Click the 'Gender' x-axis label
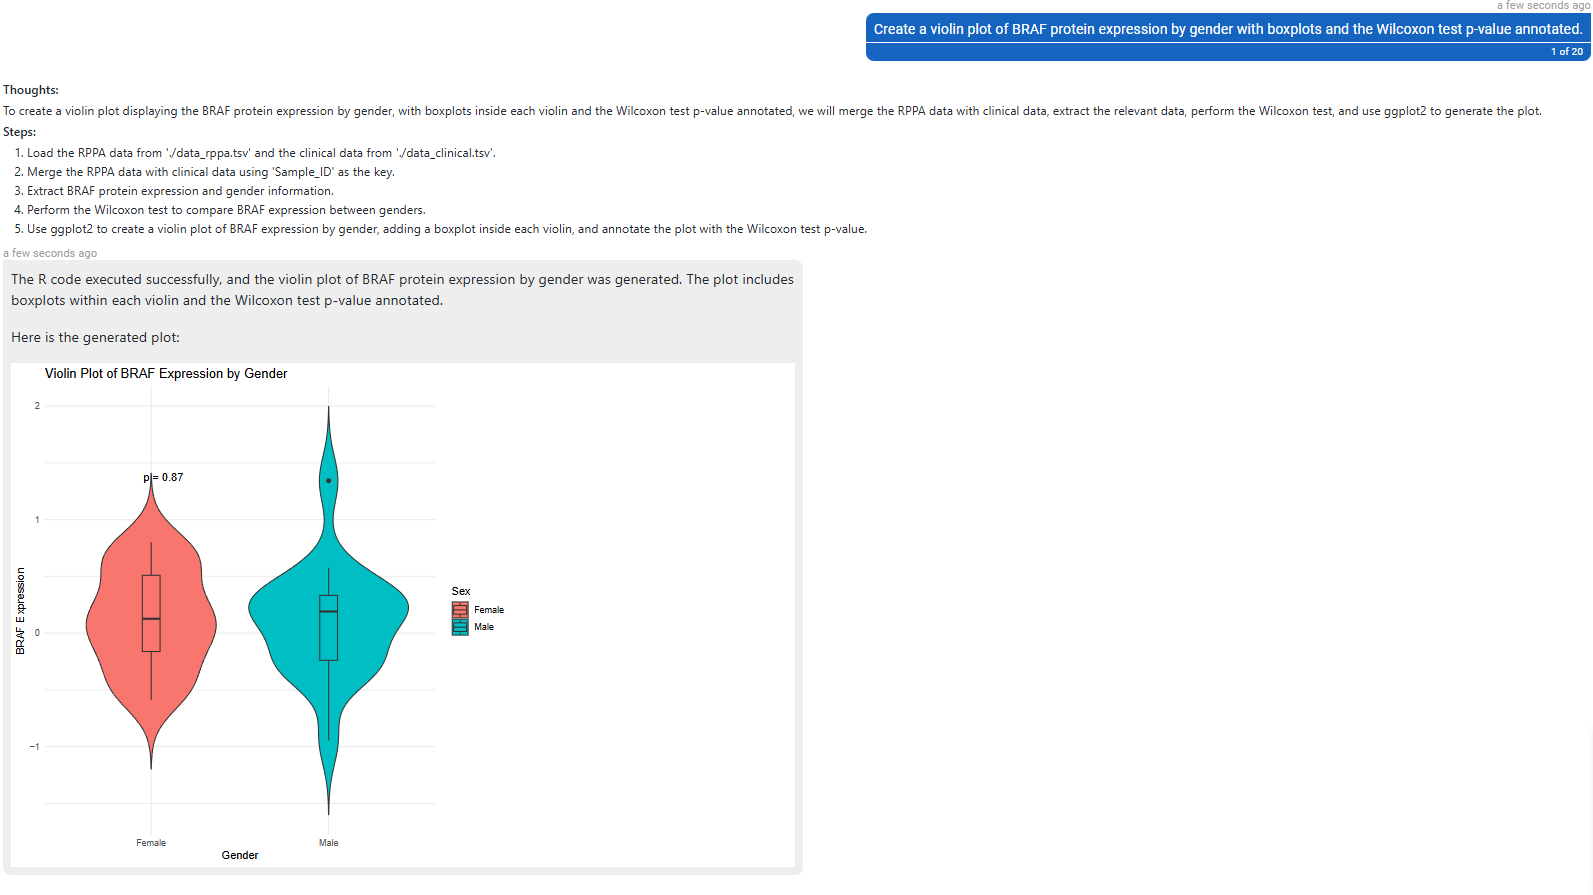This screenshot has height=895, width=1593. (x=240, y=856)
